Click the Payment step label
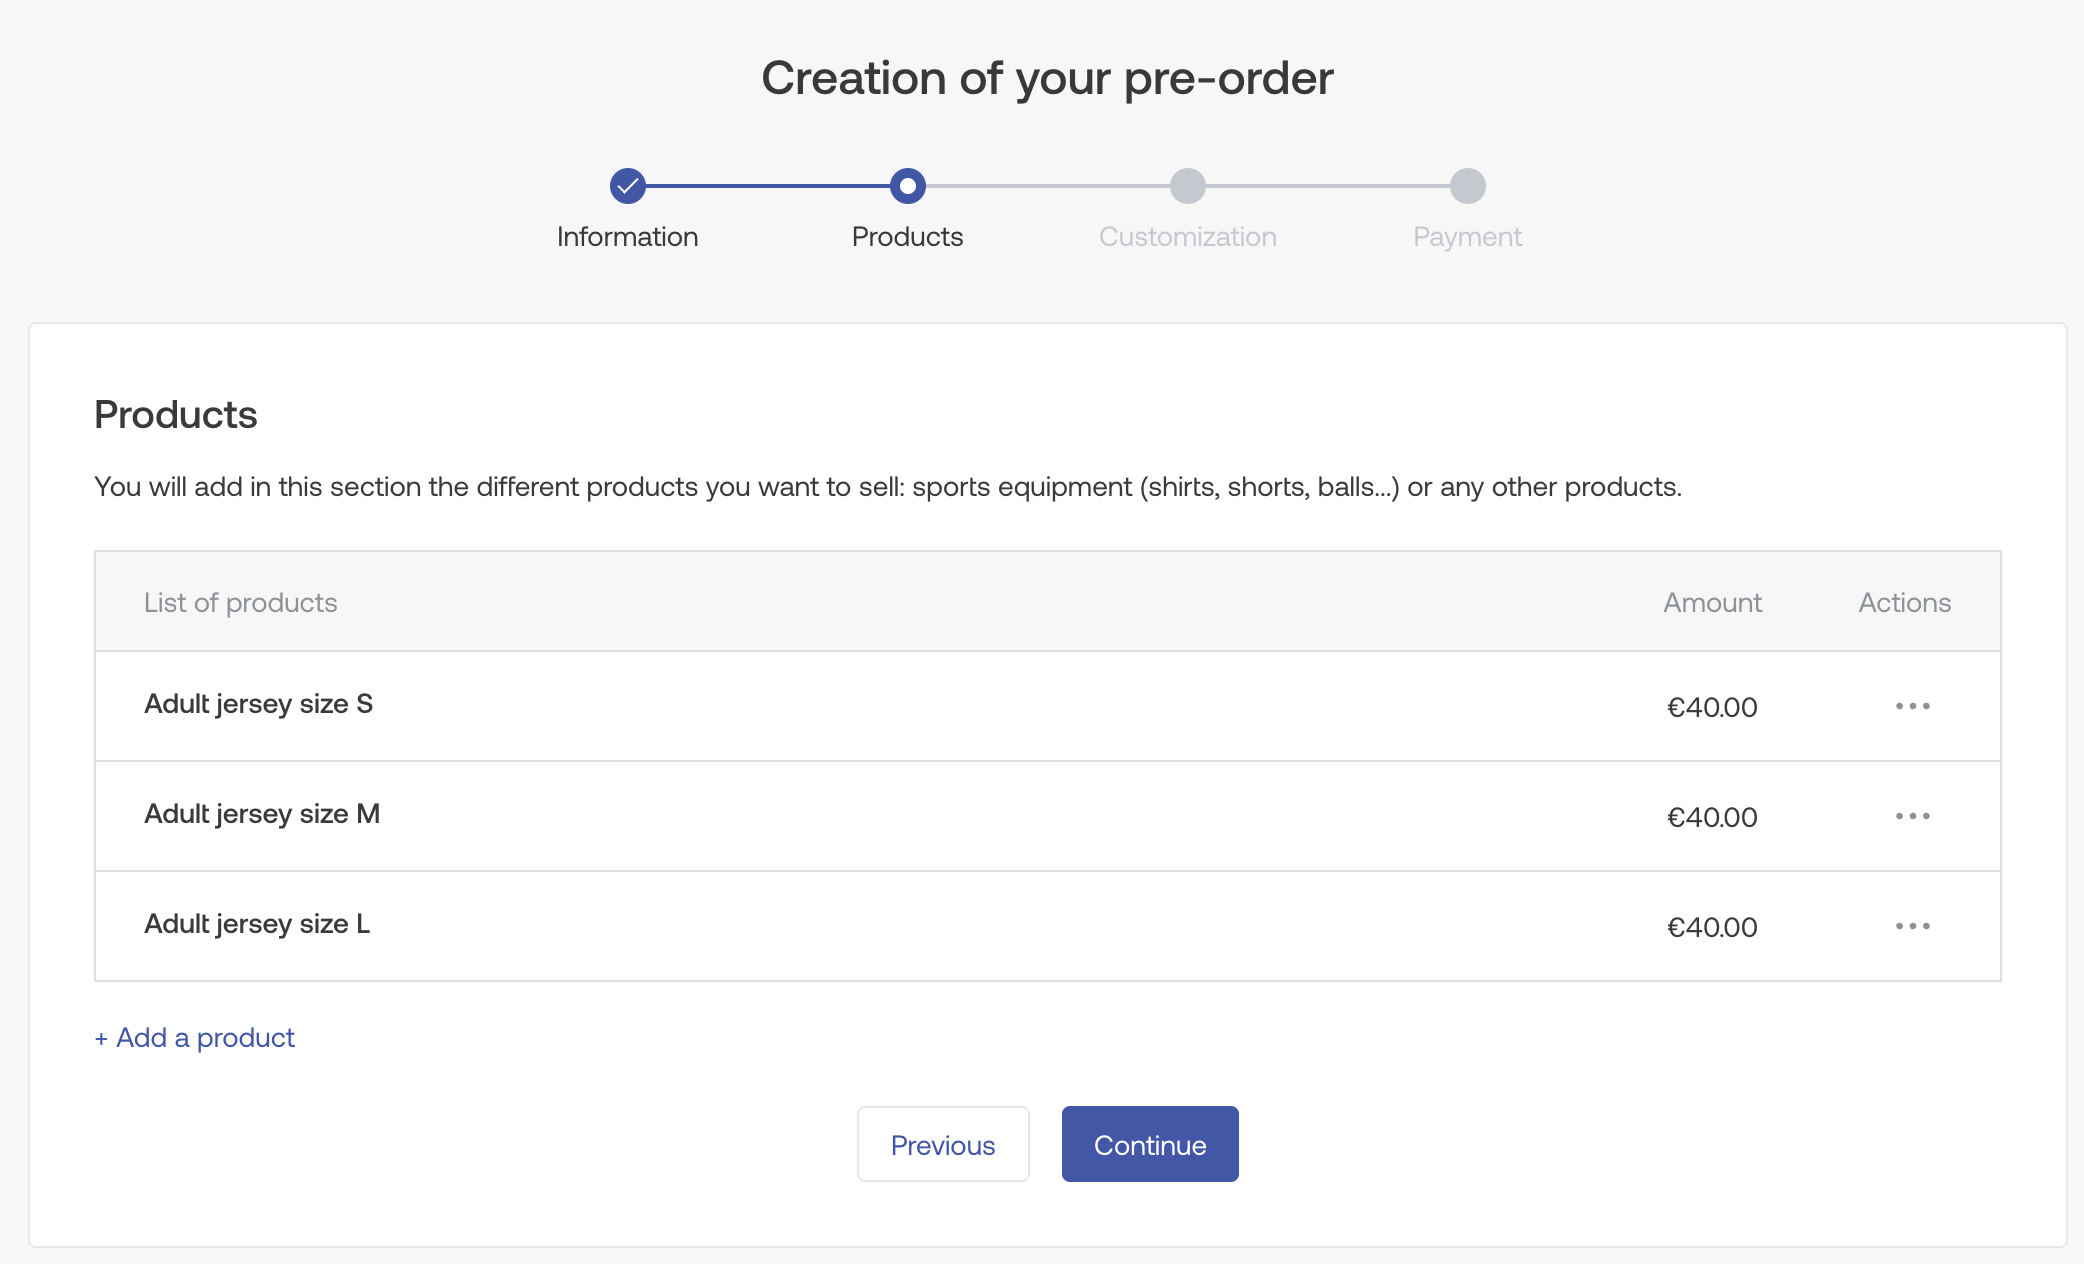Image resolution: width=2084 pixels, height=1264 pixels. click(x=1467, y=237)
